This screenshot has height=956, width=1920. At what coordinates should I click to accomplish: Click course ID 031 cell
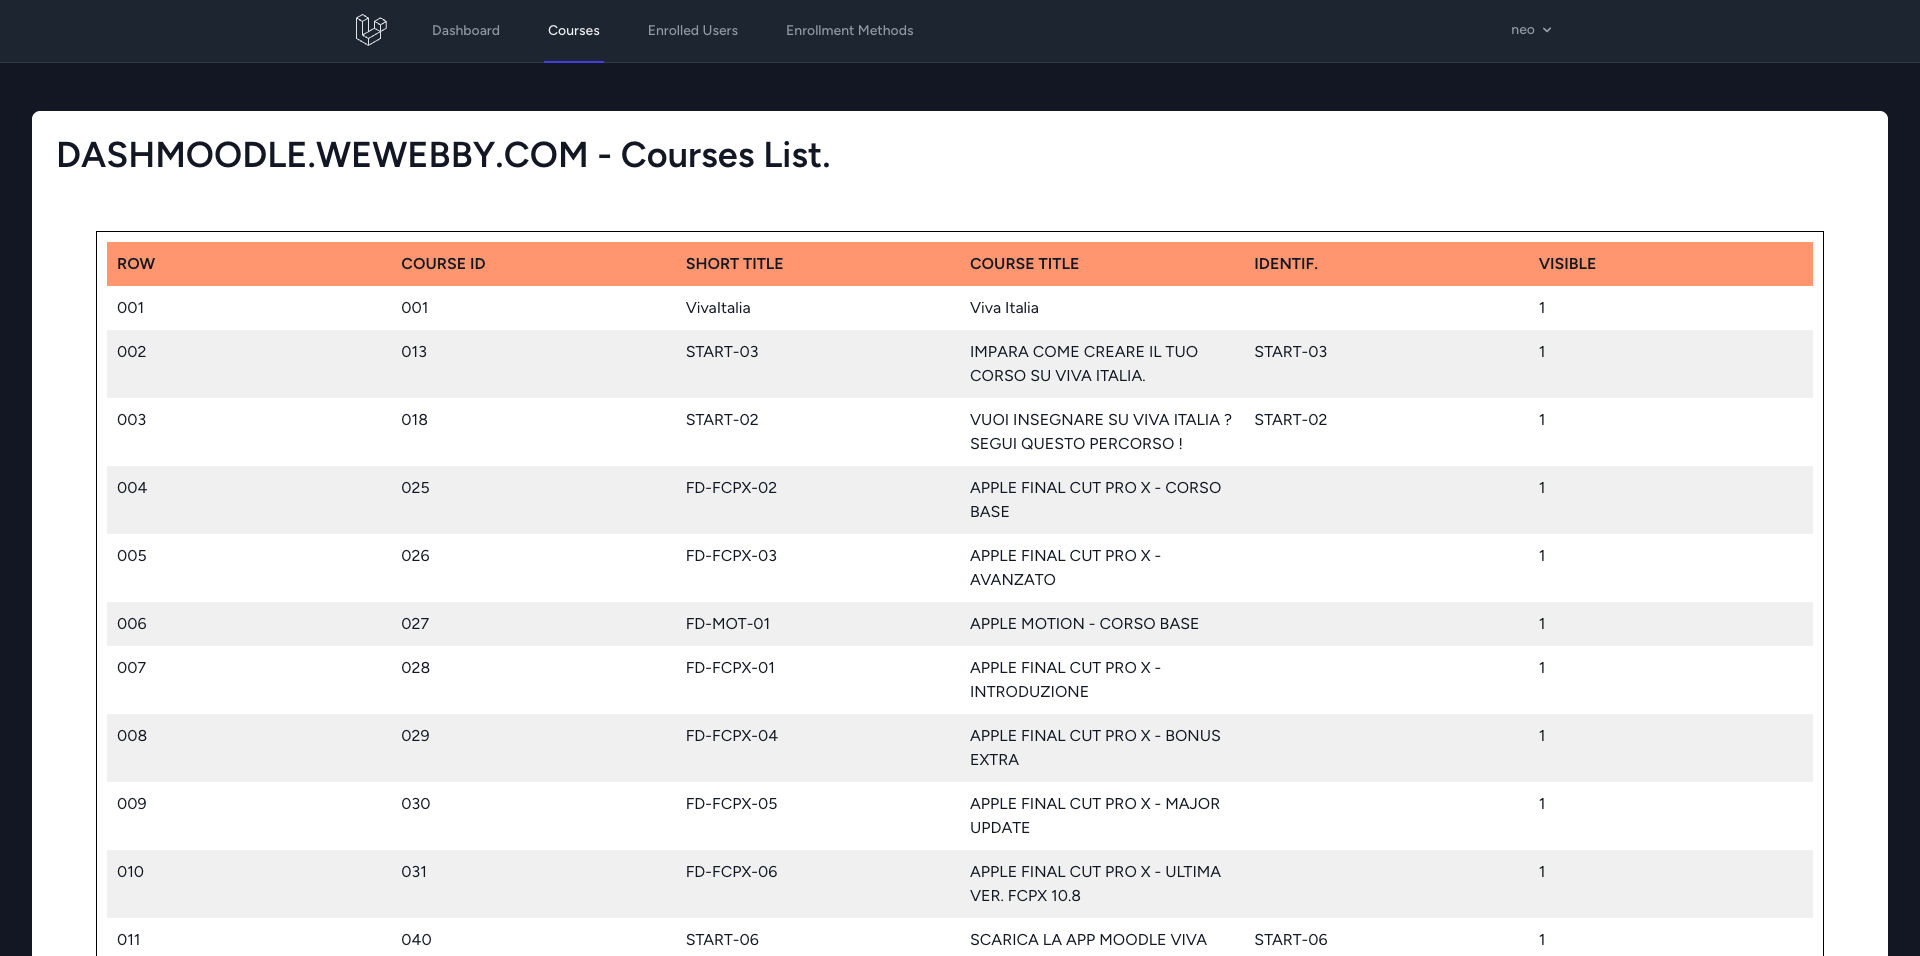(414, 872)
